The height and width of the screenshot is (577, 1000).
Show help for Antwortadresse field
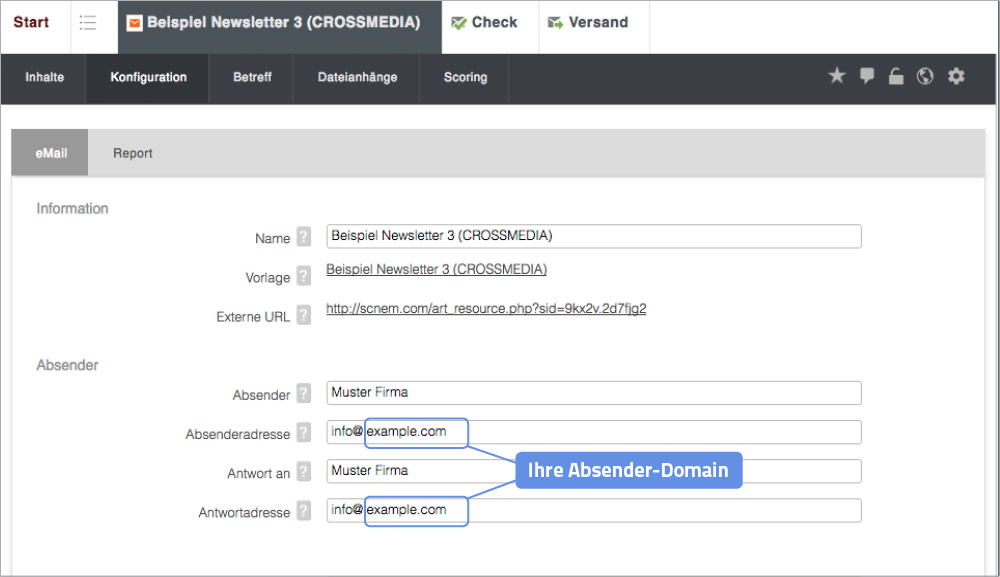pos(304,512)
